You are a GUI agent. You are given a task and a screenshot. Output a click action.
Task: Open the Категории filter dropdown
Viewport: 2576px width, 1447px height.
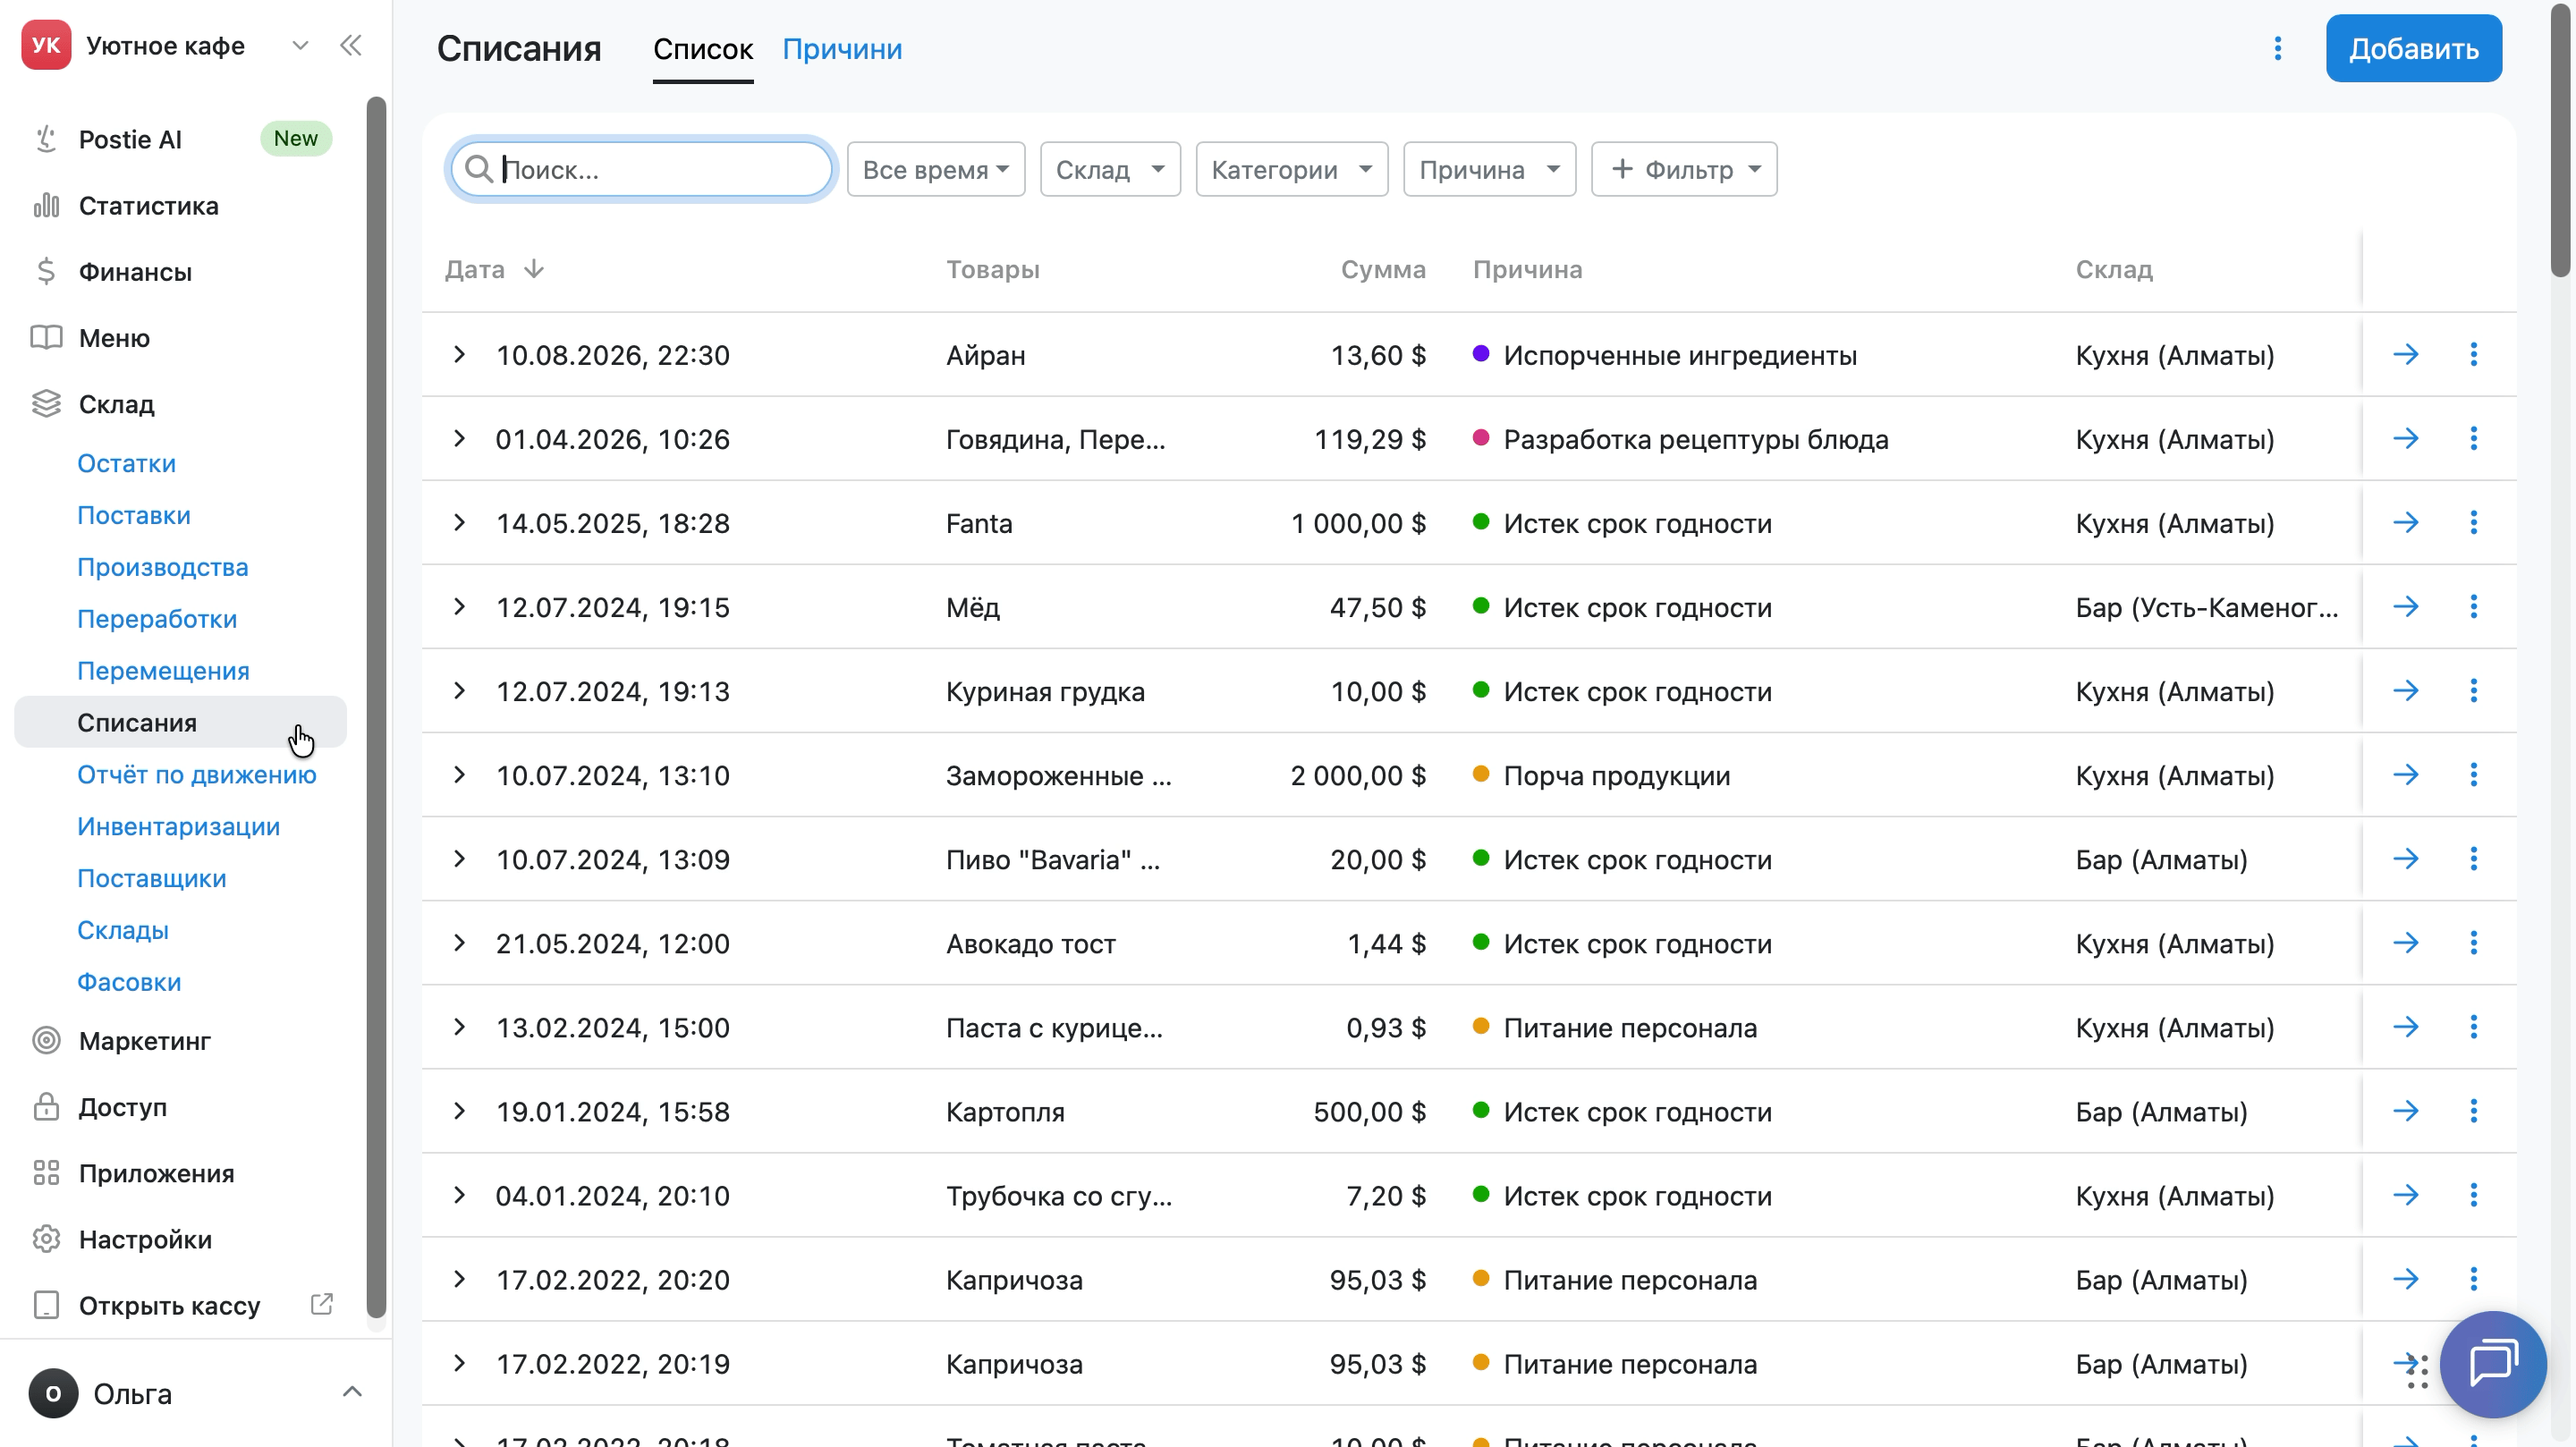(x=1291, y=169)
